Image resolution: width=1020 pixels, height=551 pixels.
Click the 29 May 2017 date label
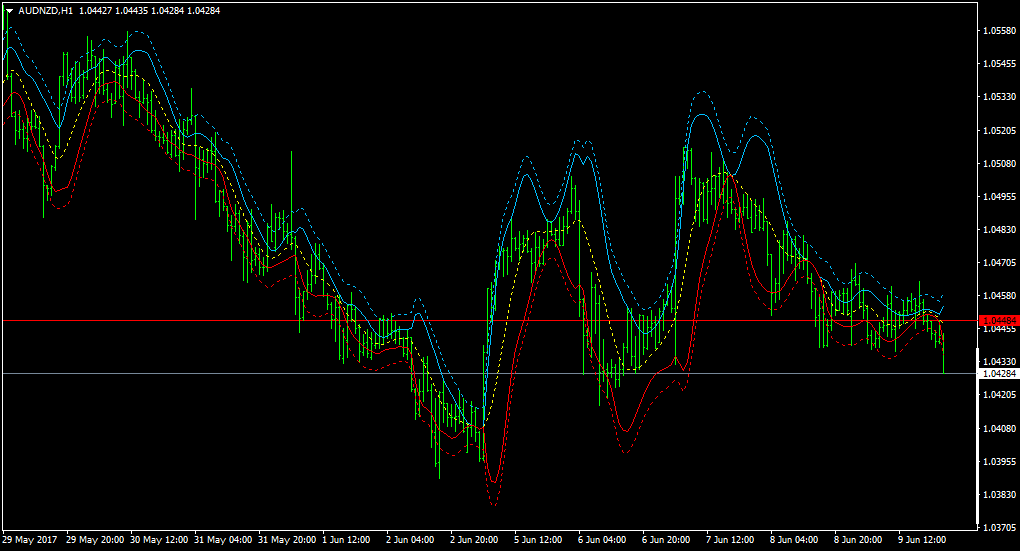(x=30, y=540)
